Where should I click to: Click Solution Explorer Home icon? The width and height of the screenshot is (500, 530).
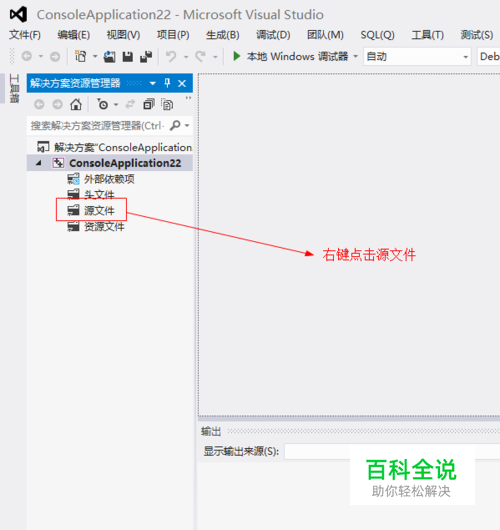coord(76,104)
